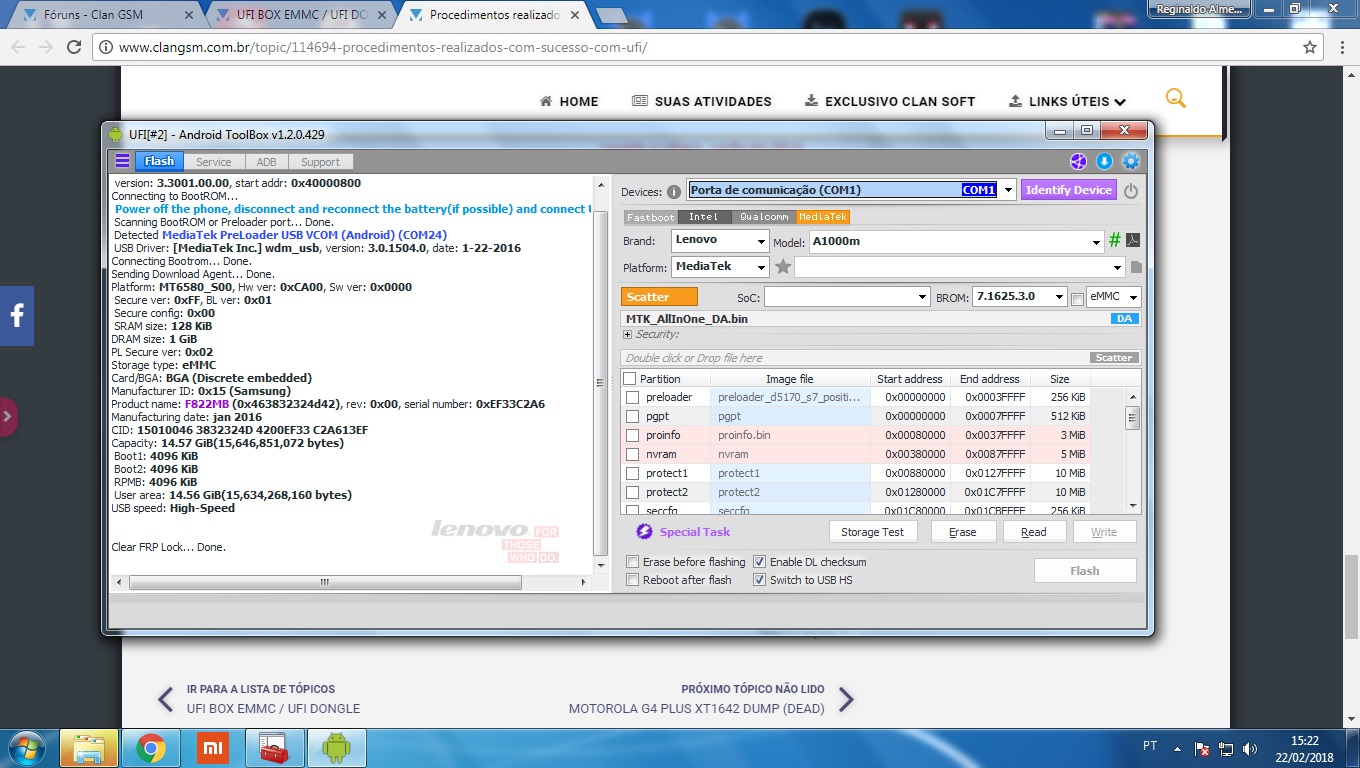The height and width of the screenshot is (768, 1360).
Task: Open the Brand dropdown showing Lenovo
Action: (x=761, y=241)
